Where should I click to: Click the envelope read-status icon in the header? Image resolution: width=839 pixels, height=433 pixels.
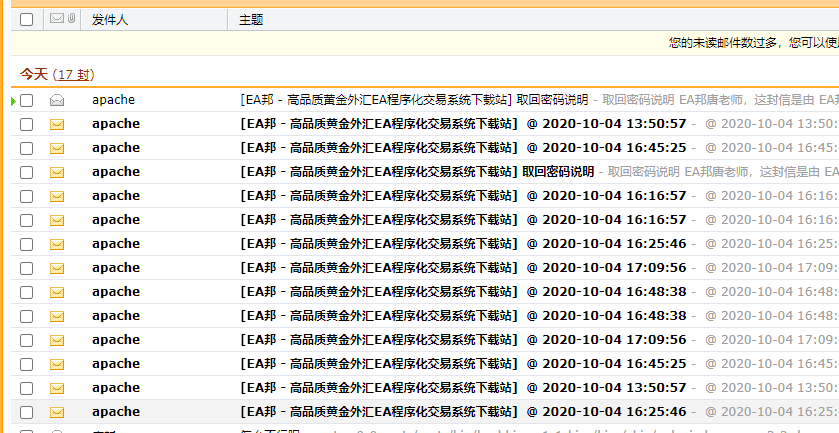pyautogui.click(x=57, y=19)
